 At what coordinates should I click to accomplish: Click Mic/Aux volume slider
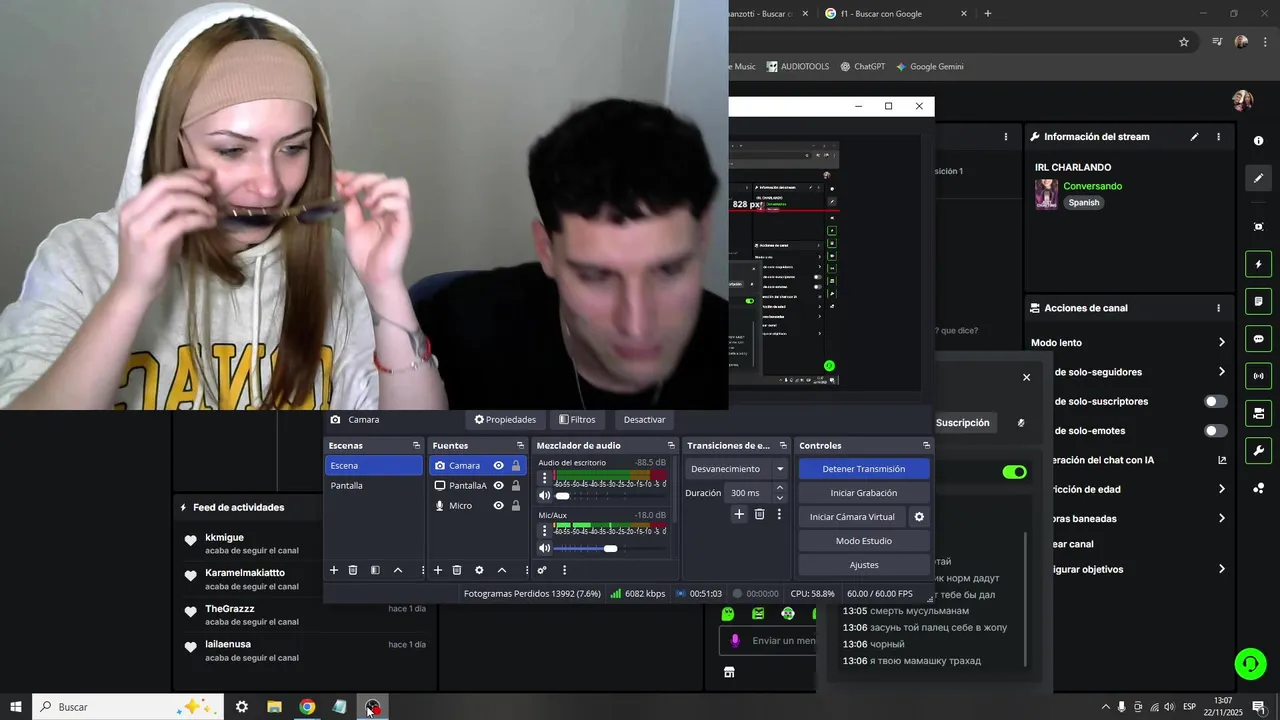click(x=610, y=548)
